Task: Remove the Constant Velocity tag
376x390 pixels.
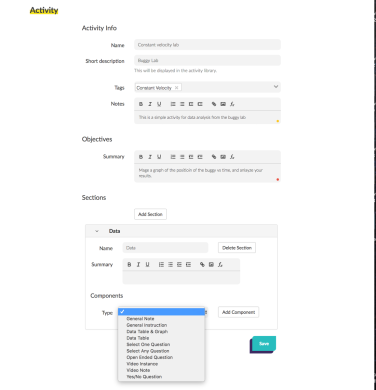Action: click(177, 88)
